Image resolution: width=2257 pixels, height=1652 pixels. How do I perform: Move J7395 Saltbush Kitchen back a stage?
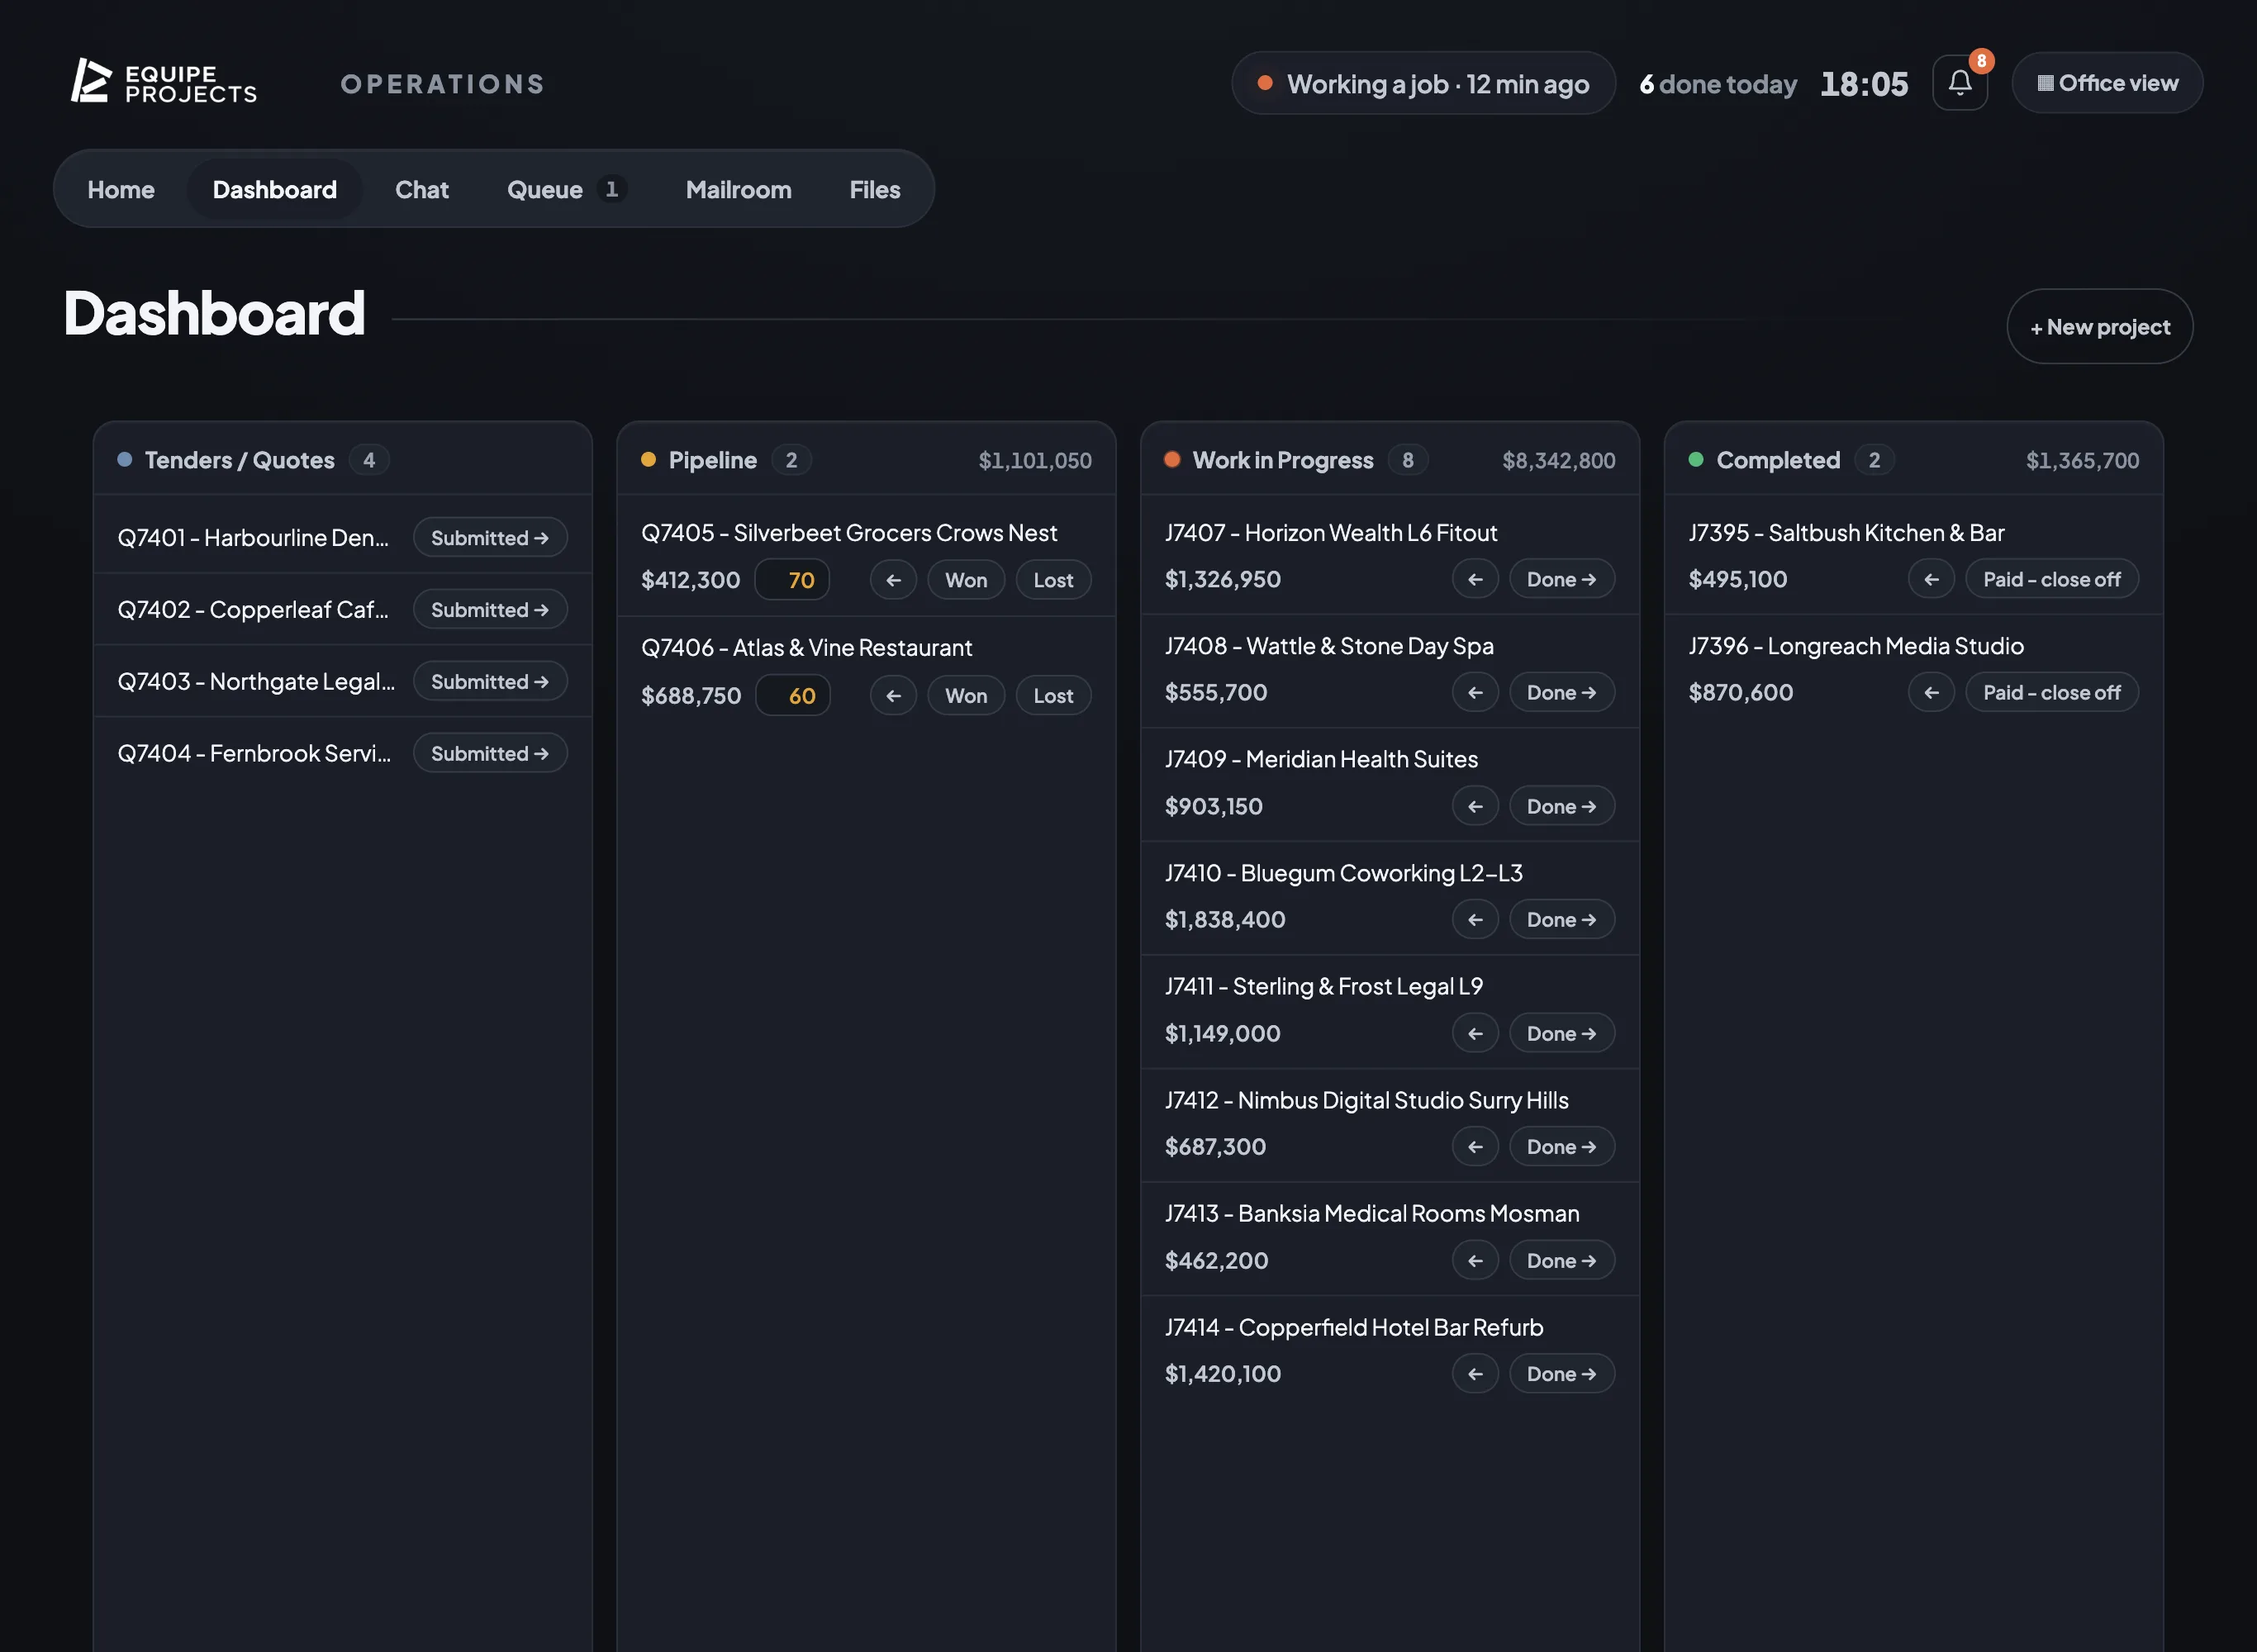click(x=1931, y=579)
